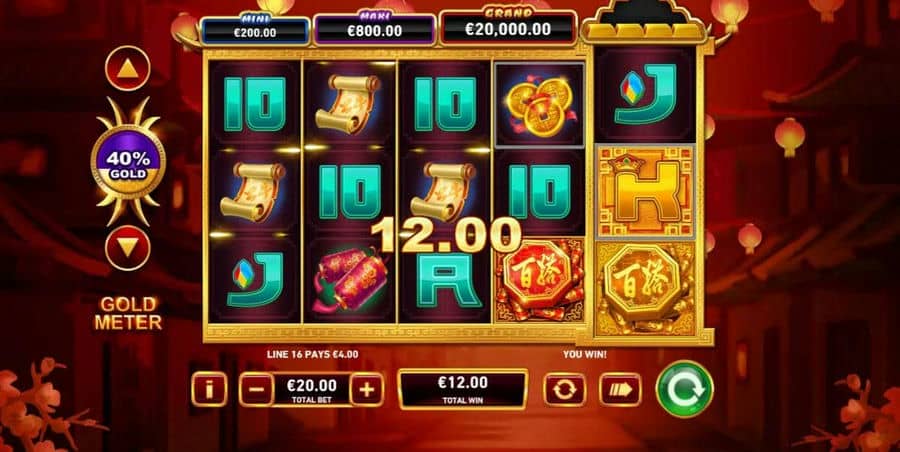Decrease total bet with minus button

pyautogui.click(x=256, y=389)
